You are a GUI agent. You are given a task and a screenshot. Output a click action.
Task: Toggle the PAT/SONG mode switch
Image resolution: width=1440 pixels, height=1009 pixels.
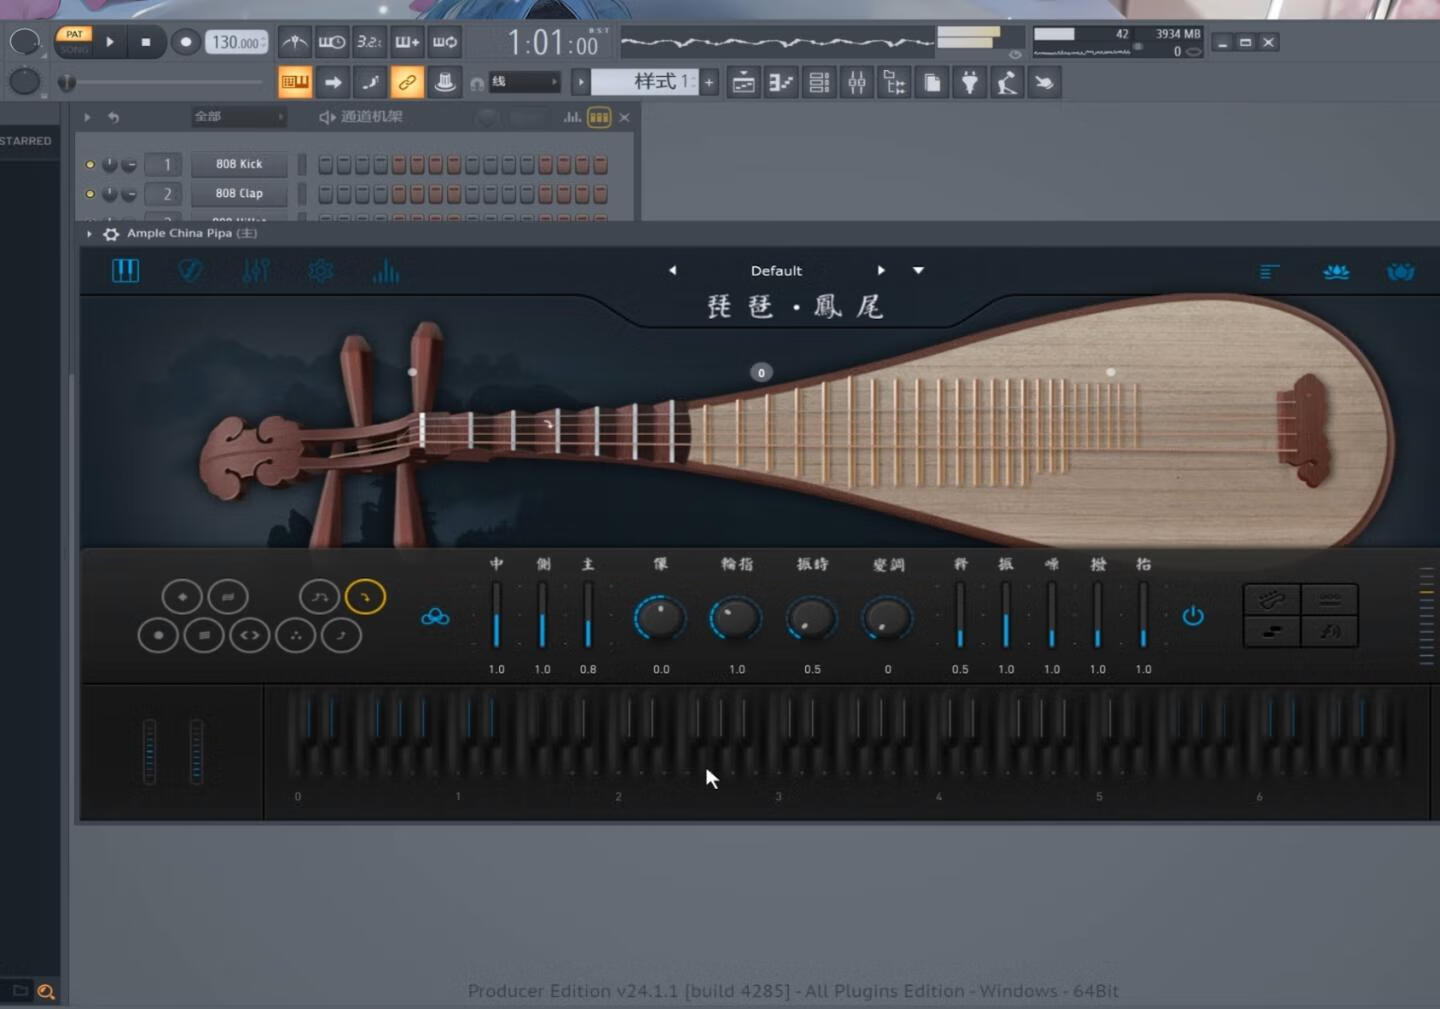[74, 41]
